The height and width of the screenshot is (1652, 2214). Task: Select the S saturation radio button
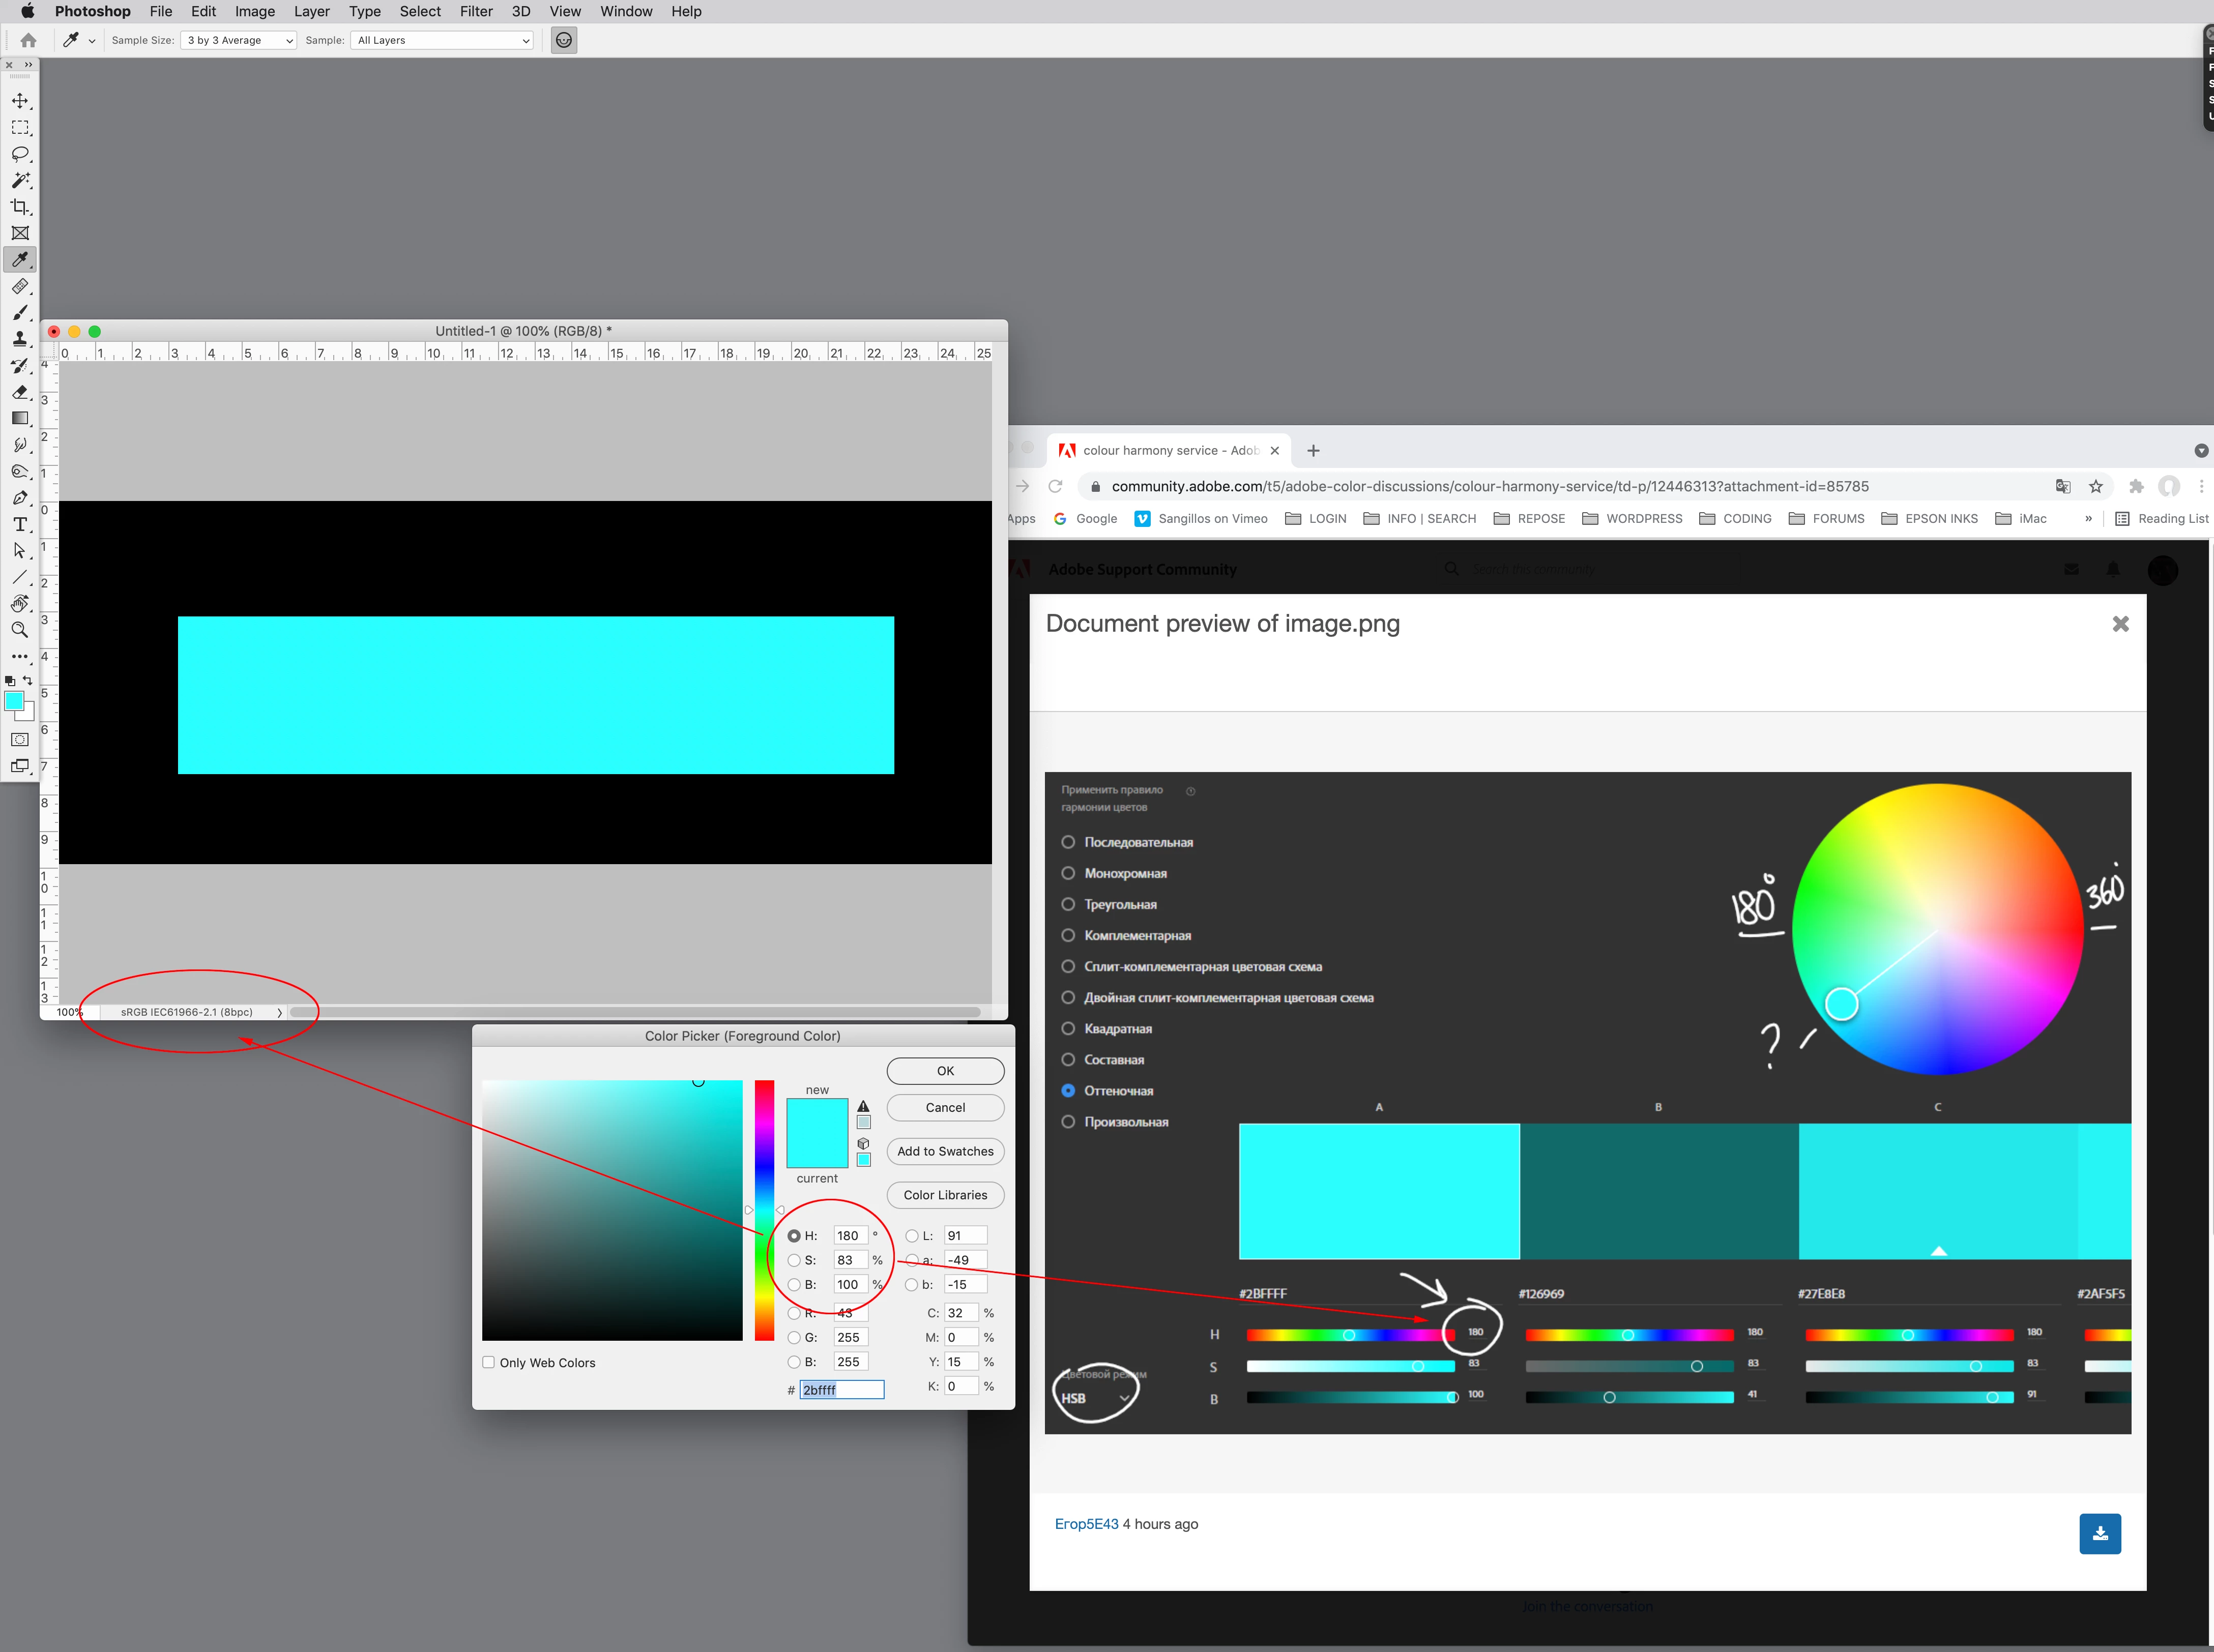coord(794,1260)
